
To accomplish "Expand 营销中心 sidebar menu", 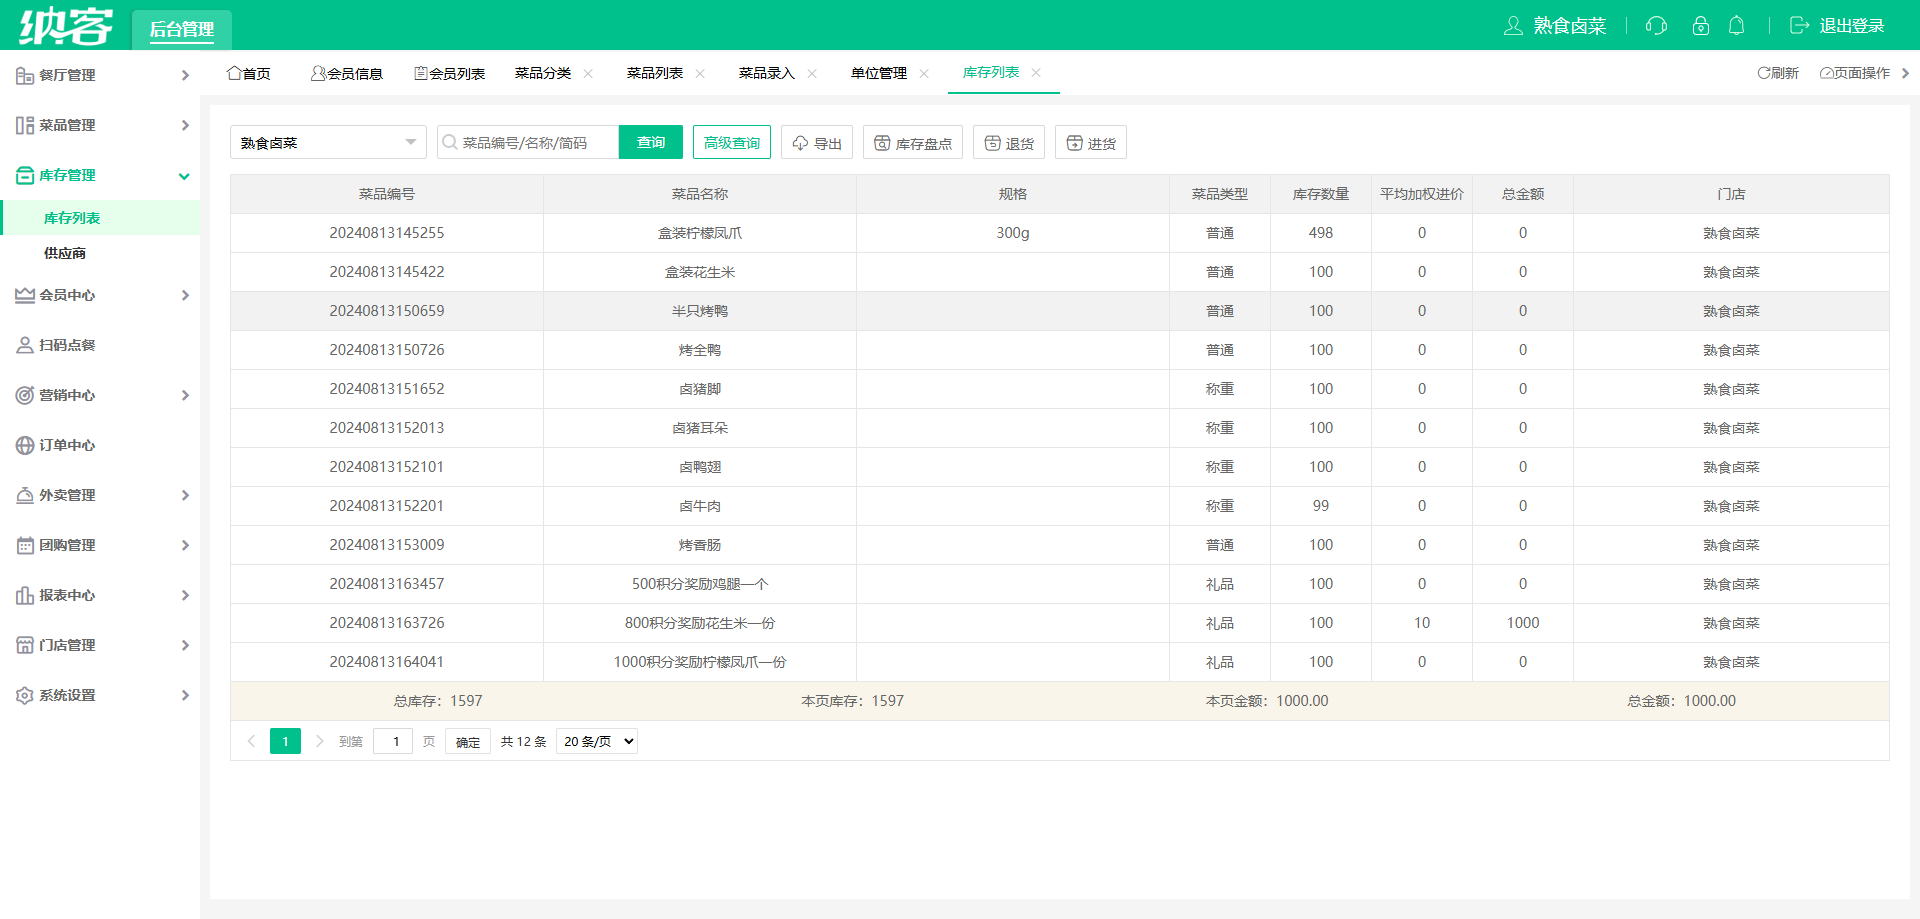I will tap(100, 395).
